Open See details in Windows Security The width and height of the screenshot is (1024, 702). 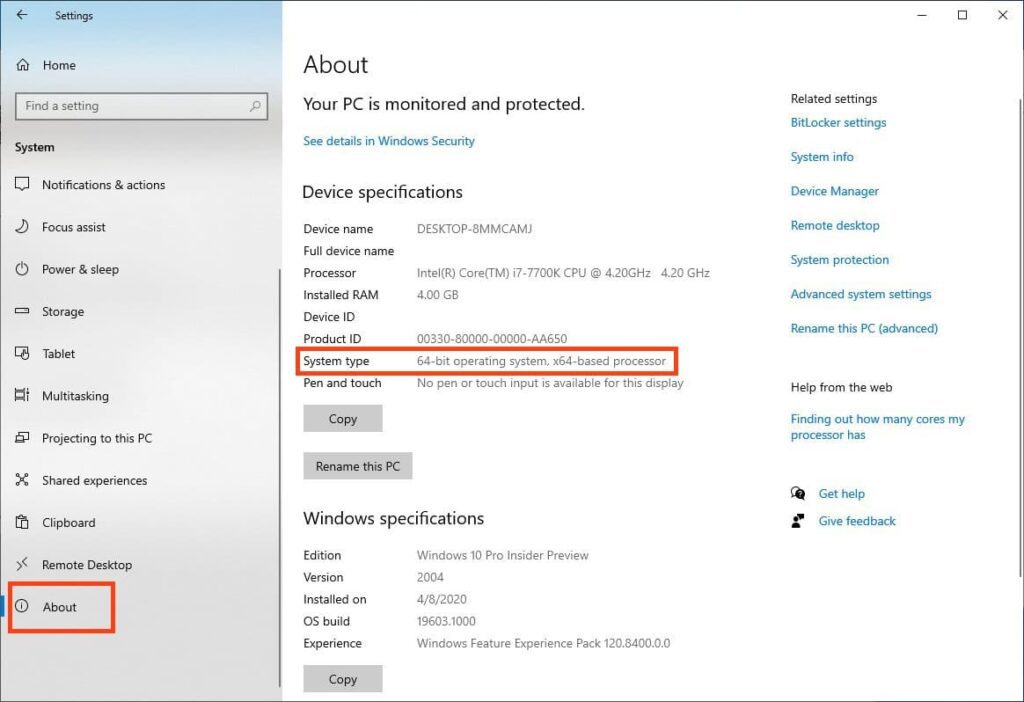click(389, 141)
